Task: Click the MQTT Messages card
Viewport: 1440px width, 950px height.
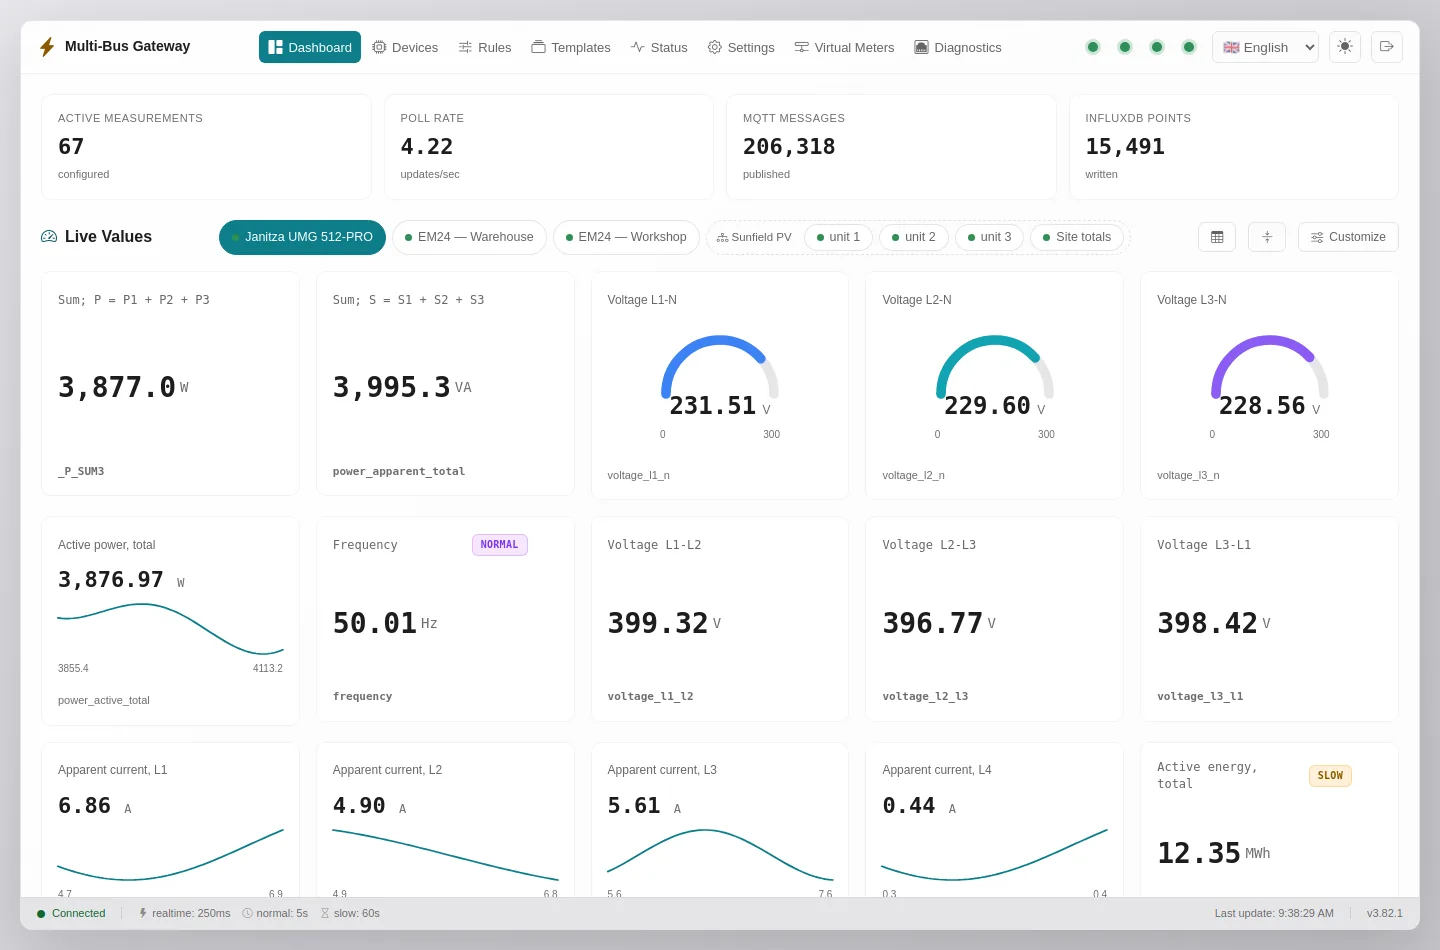Action: click(x=891, y=147)
